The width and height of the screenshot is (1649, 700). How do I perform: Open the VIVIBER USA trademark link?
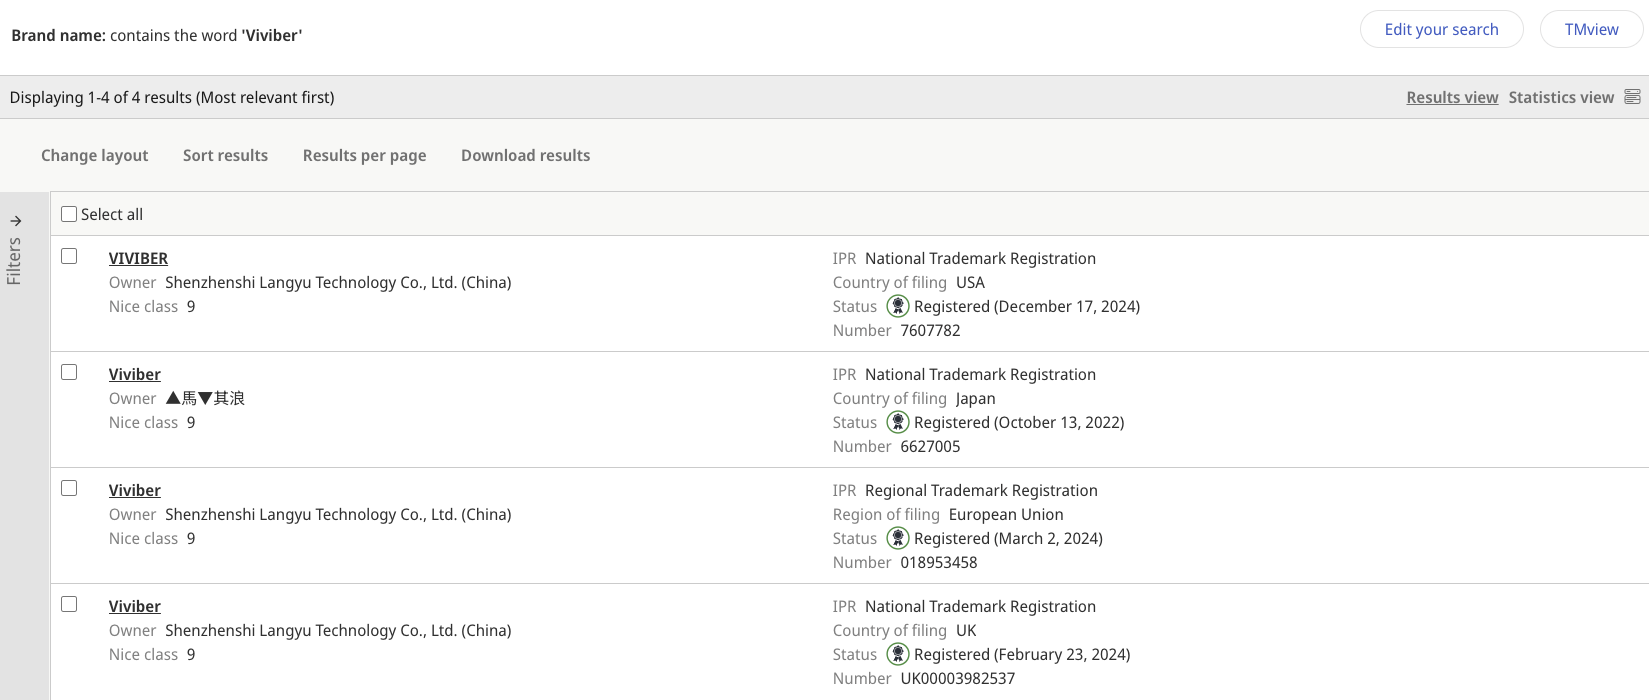(x=138, y=258)
